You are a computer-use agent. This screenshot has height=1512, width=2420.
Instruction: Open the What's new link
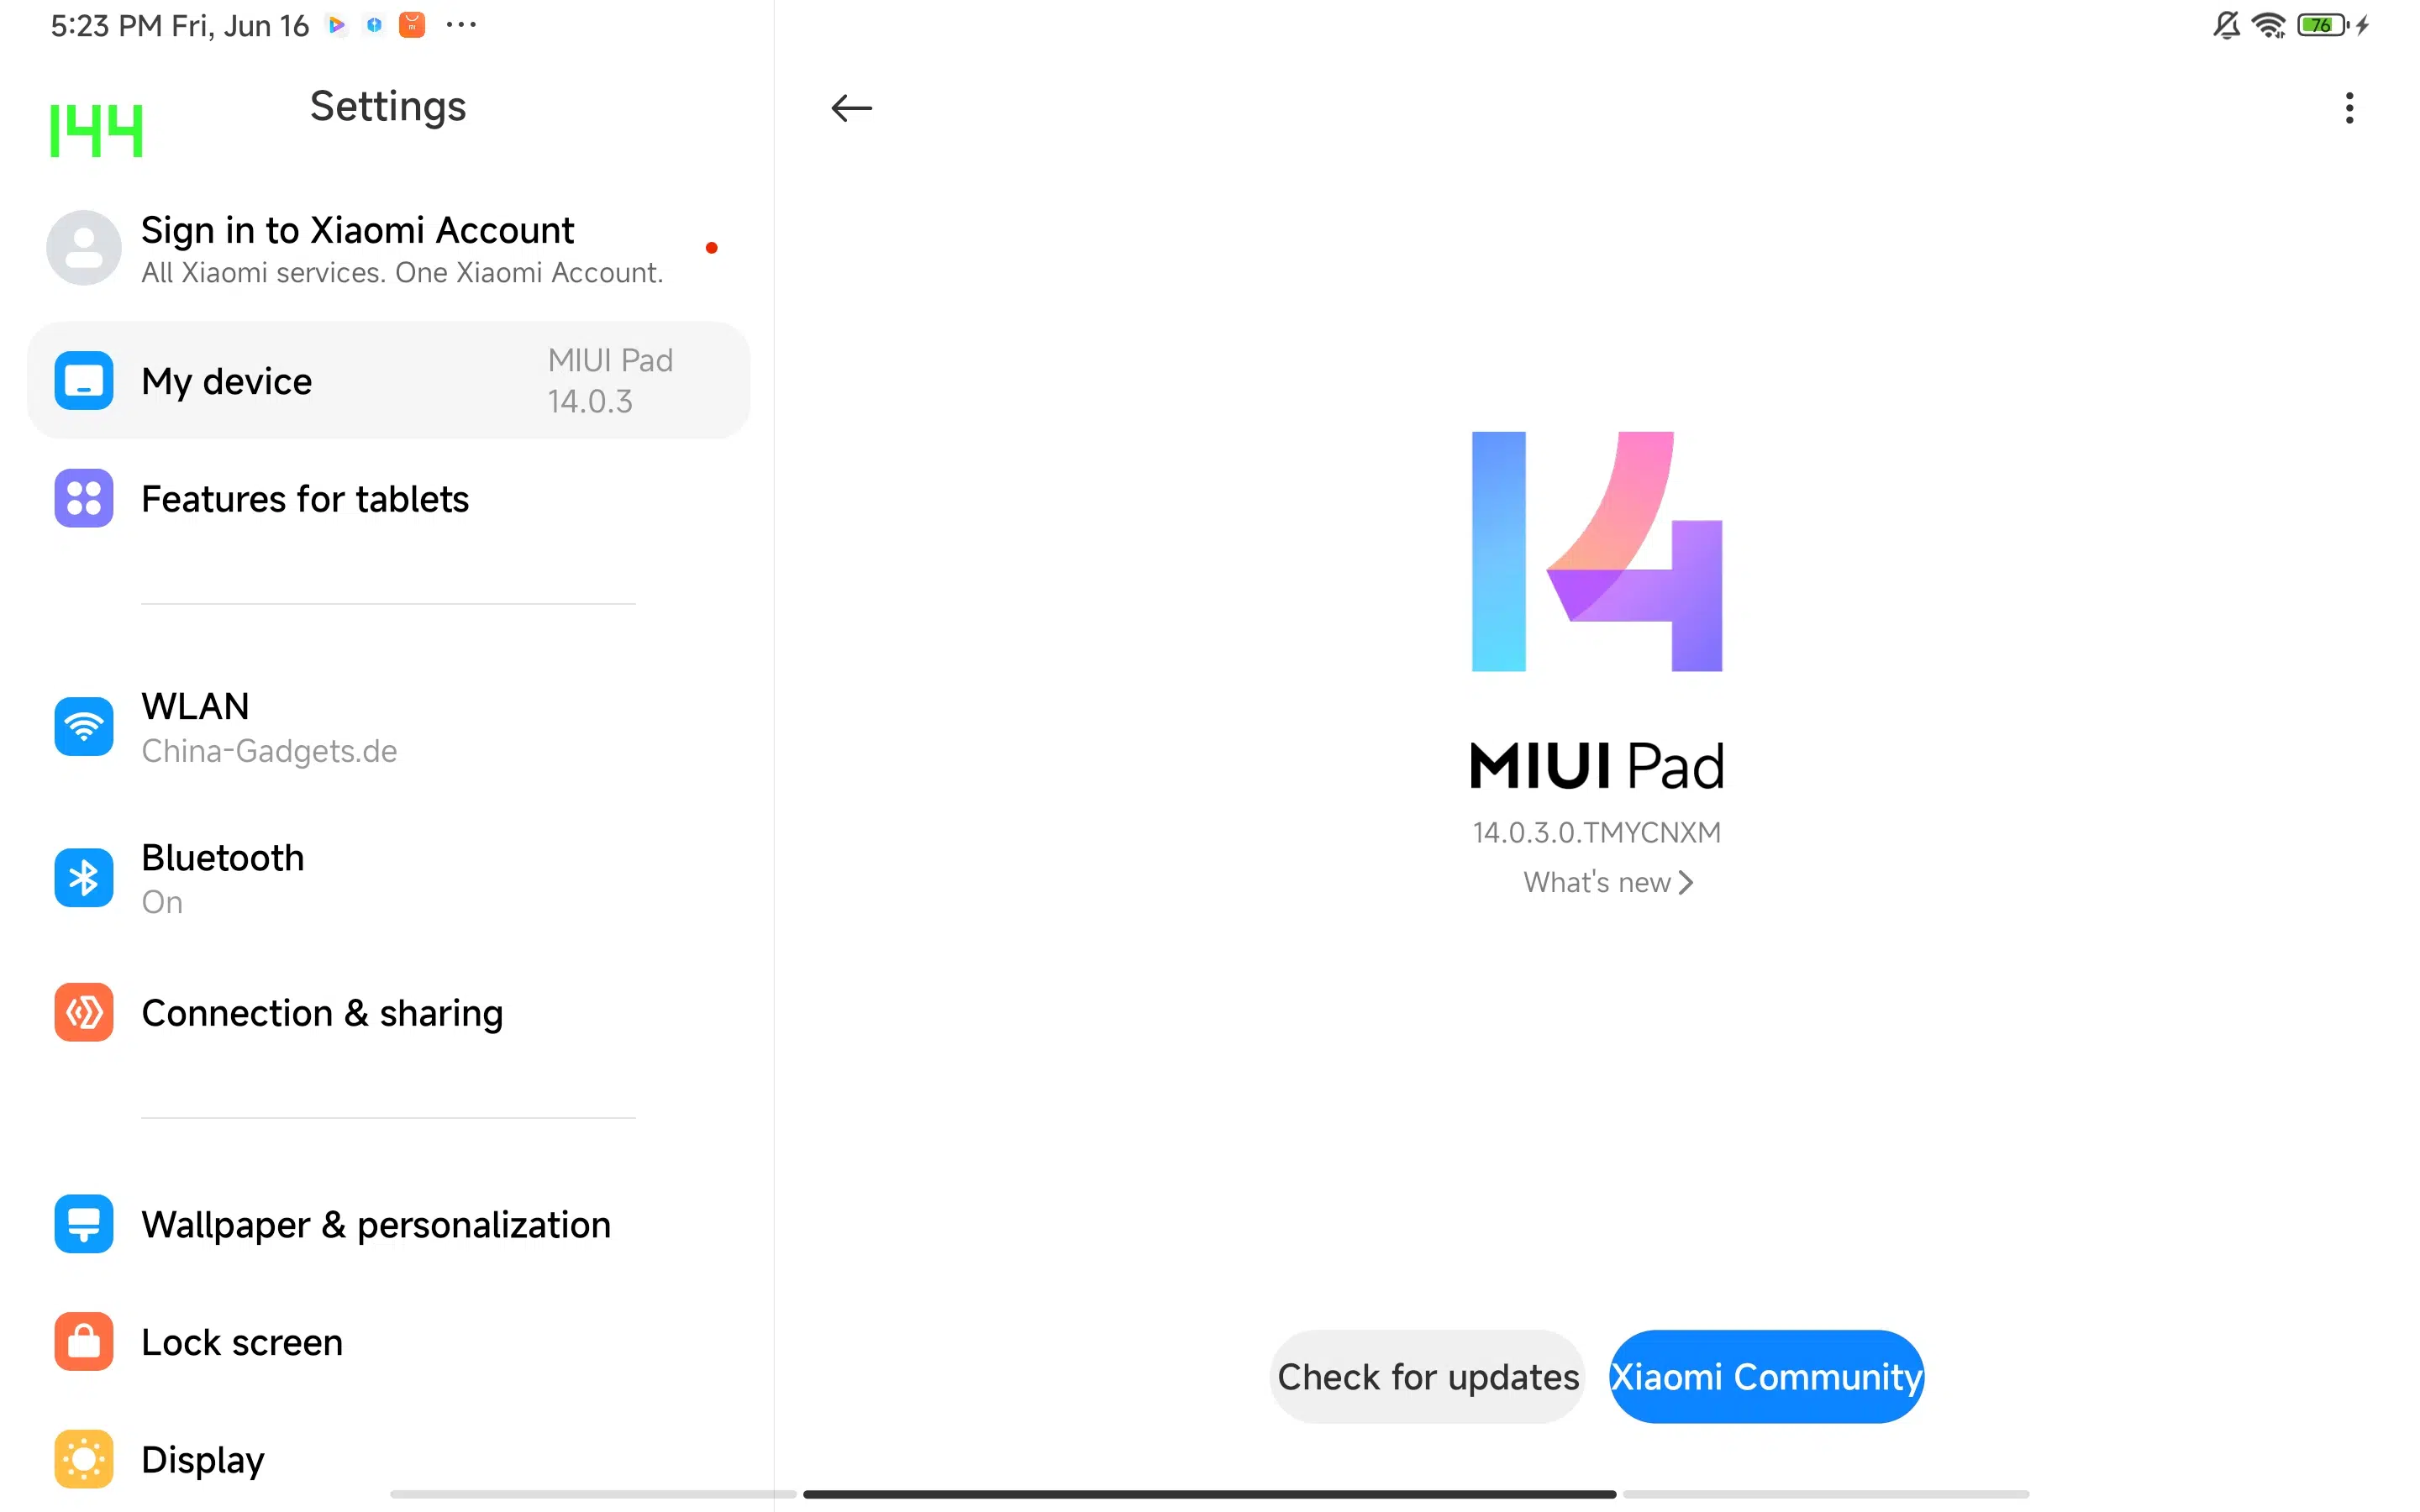(1608, 882)
